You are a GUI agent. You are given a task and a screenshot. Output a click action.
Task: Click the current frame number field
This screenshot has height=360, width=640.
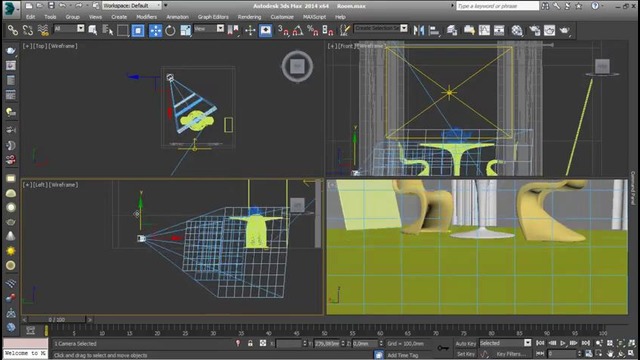(563, 353)
